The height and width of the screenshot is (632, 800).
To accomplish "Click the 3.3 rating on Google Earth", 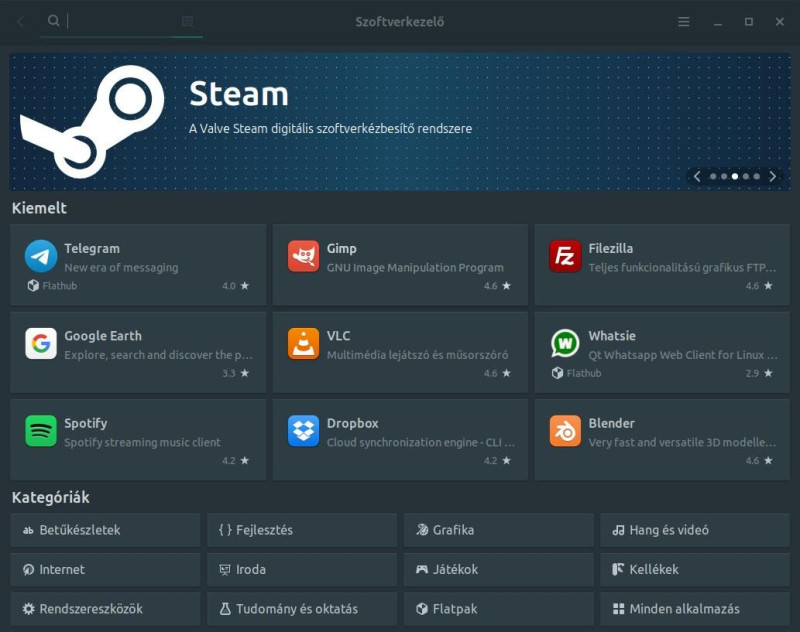I will 229,373.
